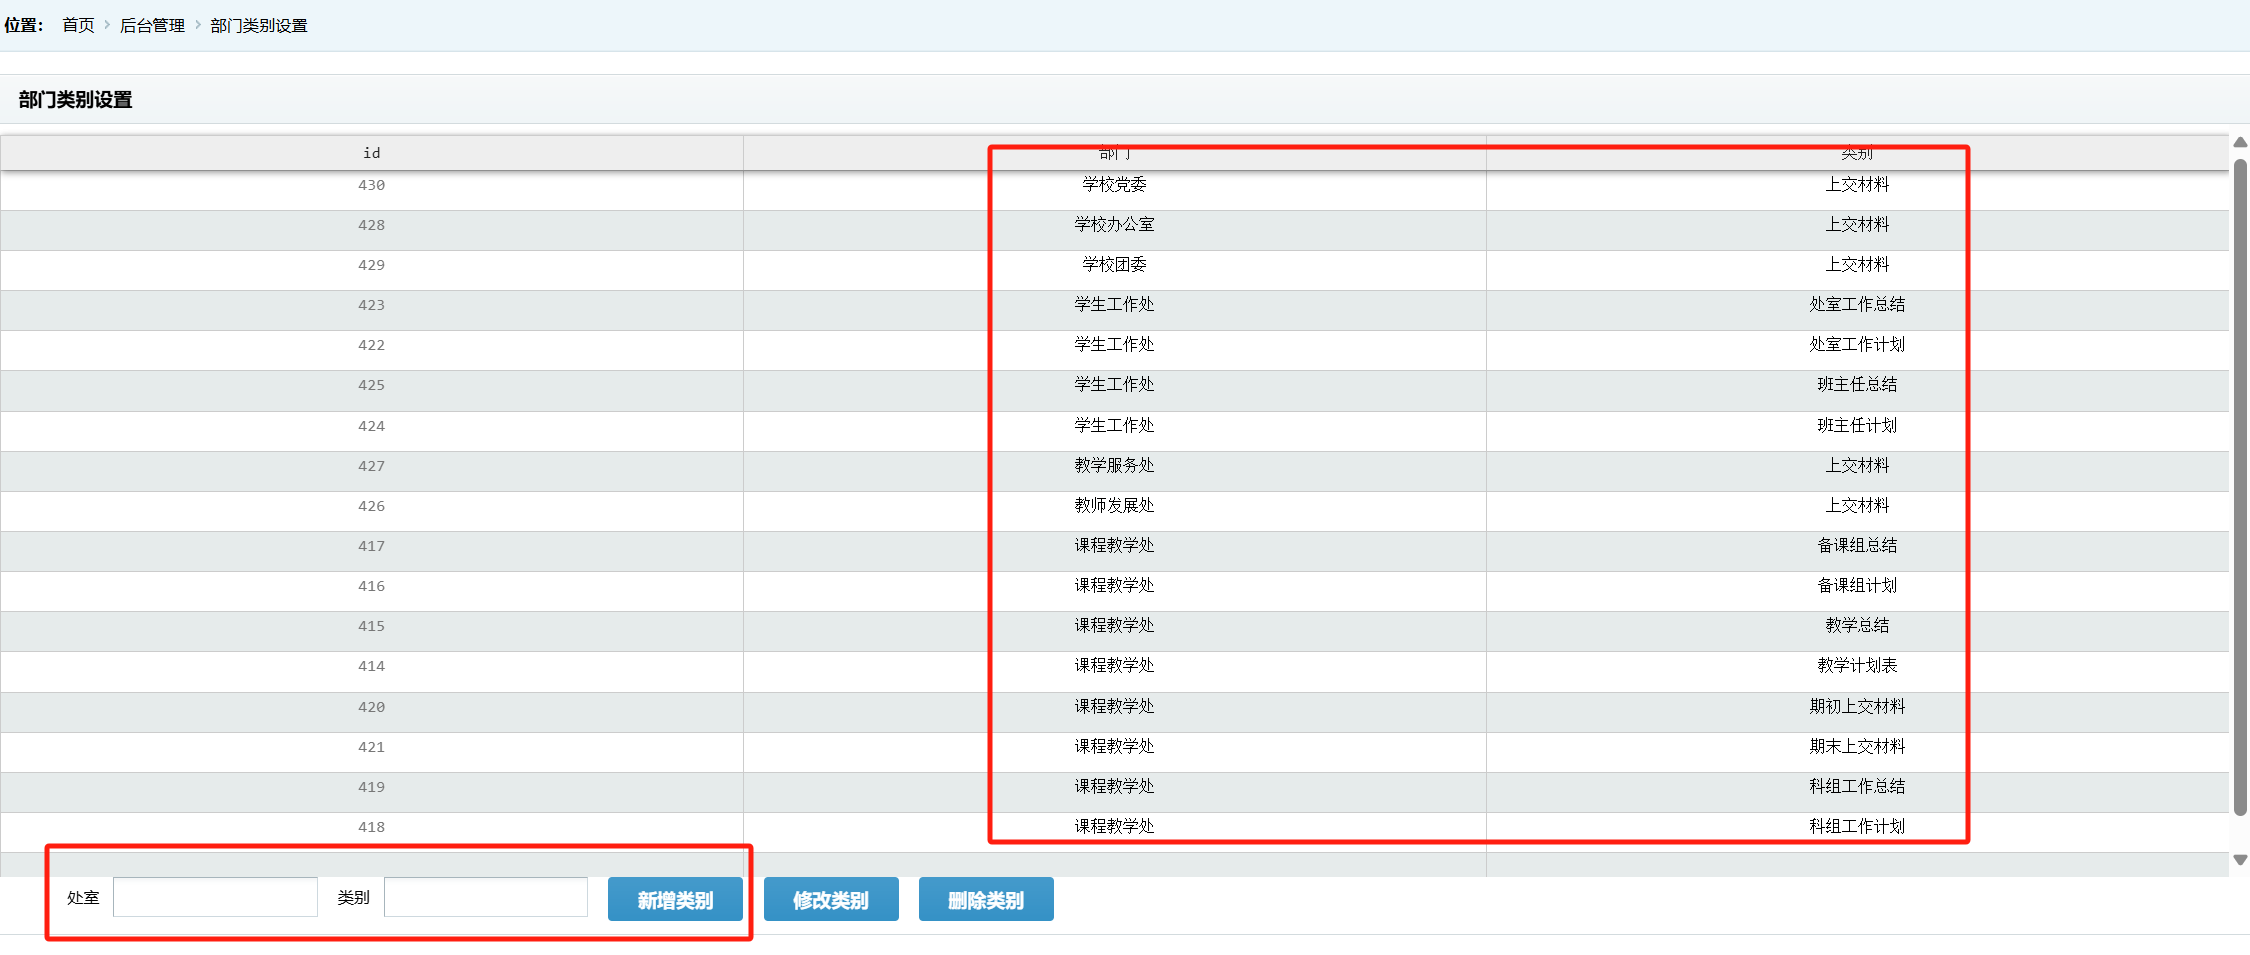Select row with id 415
Viewport: 2250px width, 955px height.
[1114, 631]
